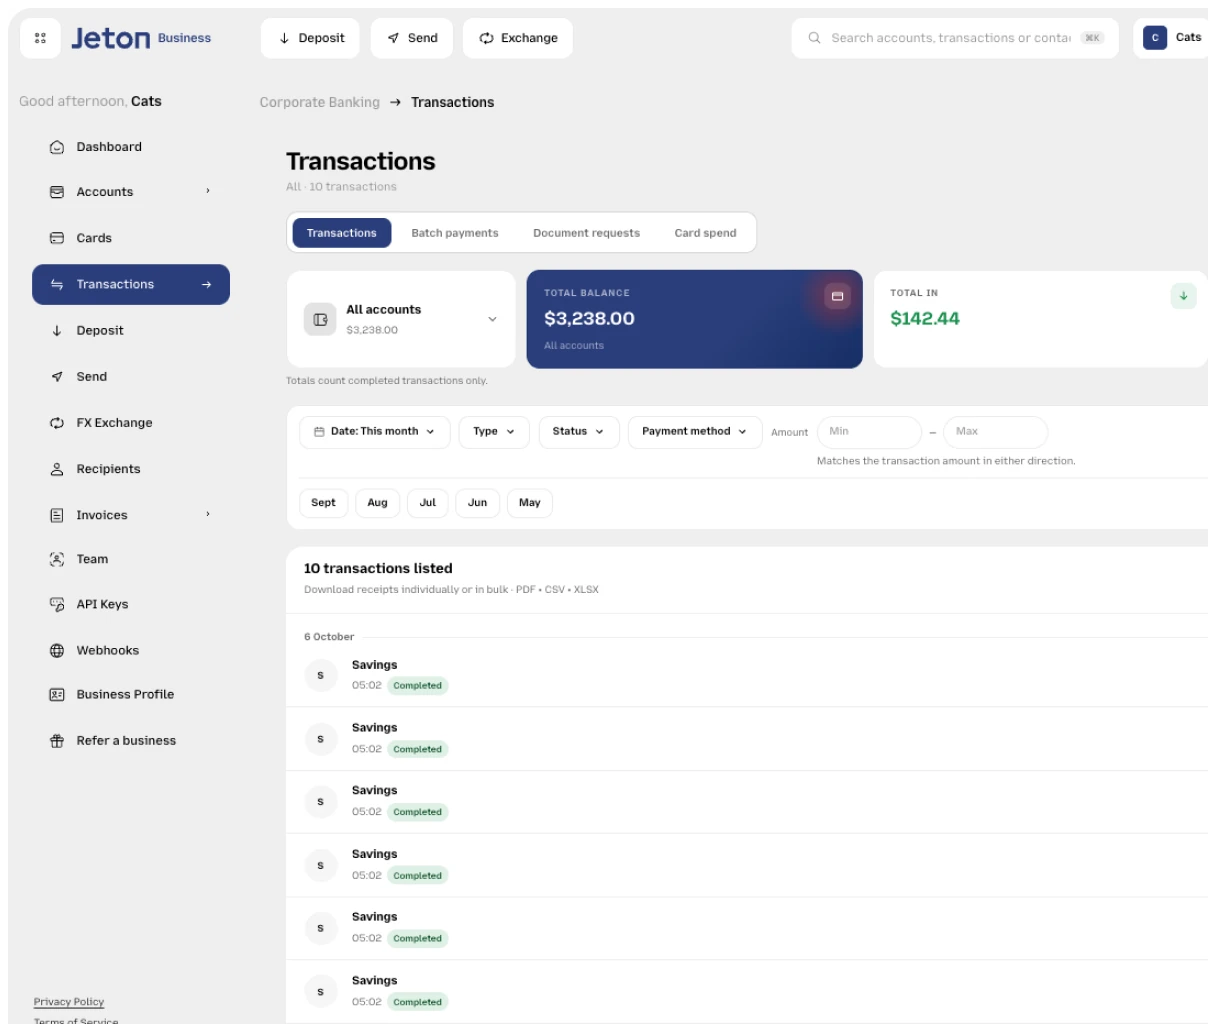Switch to Batch payments tab
Viewport: 1216px width, 1032px height.
(x=455, y=233)
